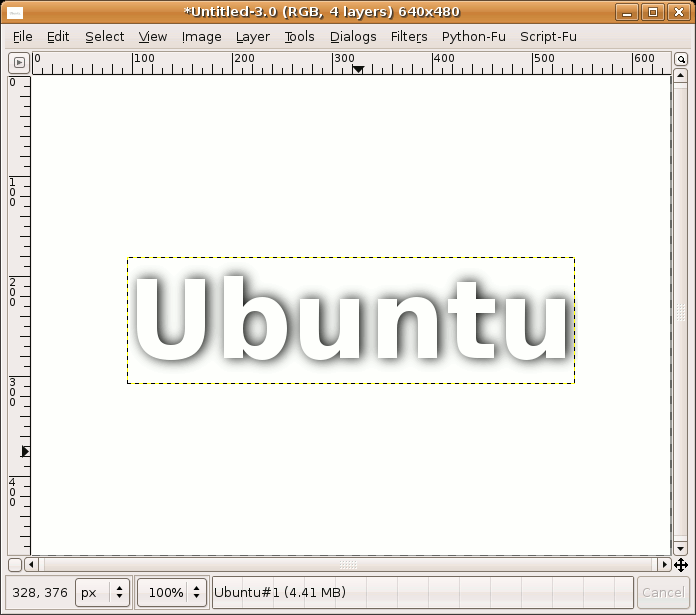696x615 pixels.
Task: Open the Image menu
Action: [202, 36]
